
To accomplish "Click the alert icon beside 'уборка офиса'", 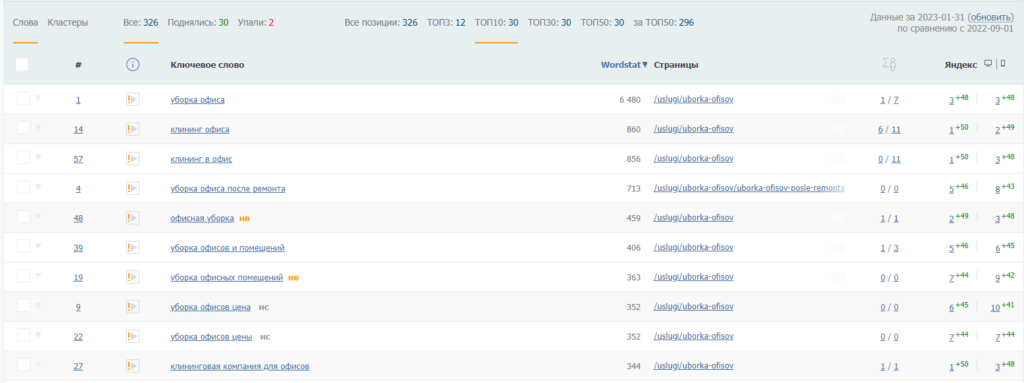I will [x=133, y=99].
